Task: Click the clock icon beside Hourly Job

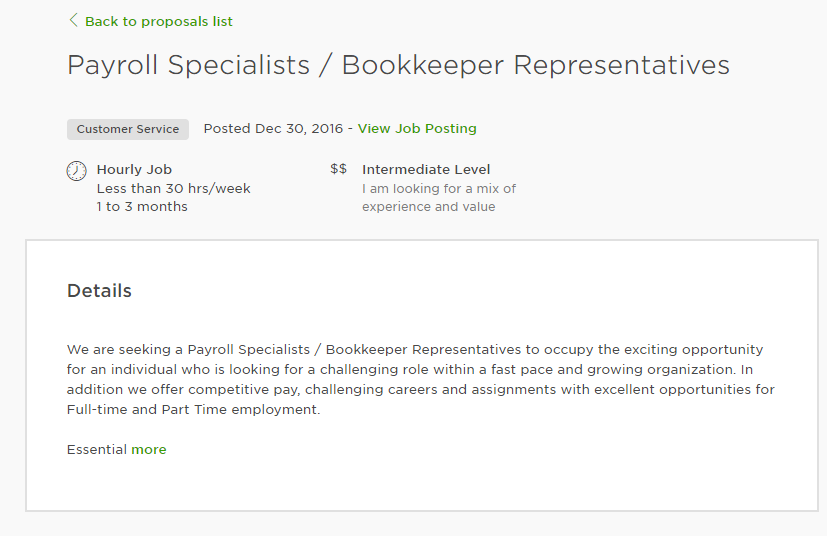Action: [76, 171]
